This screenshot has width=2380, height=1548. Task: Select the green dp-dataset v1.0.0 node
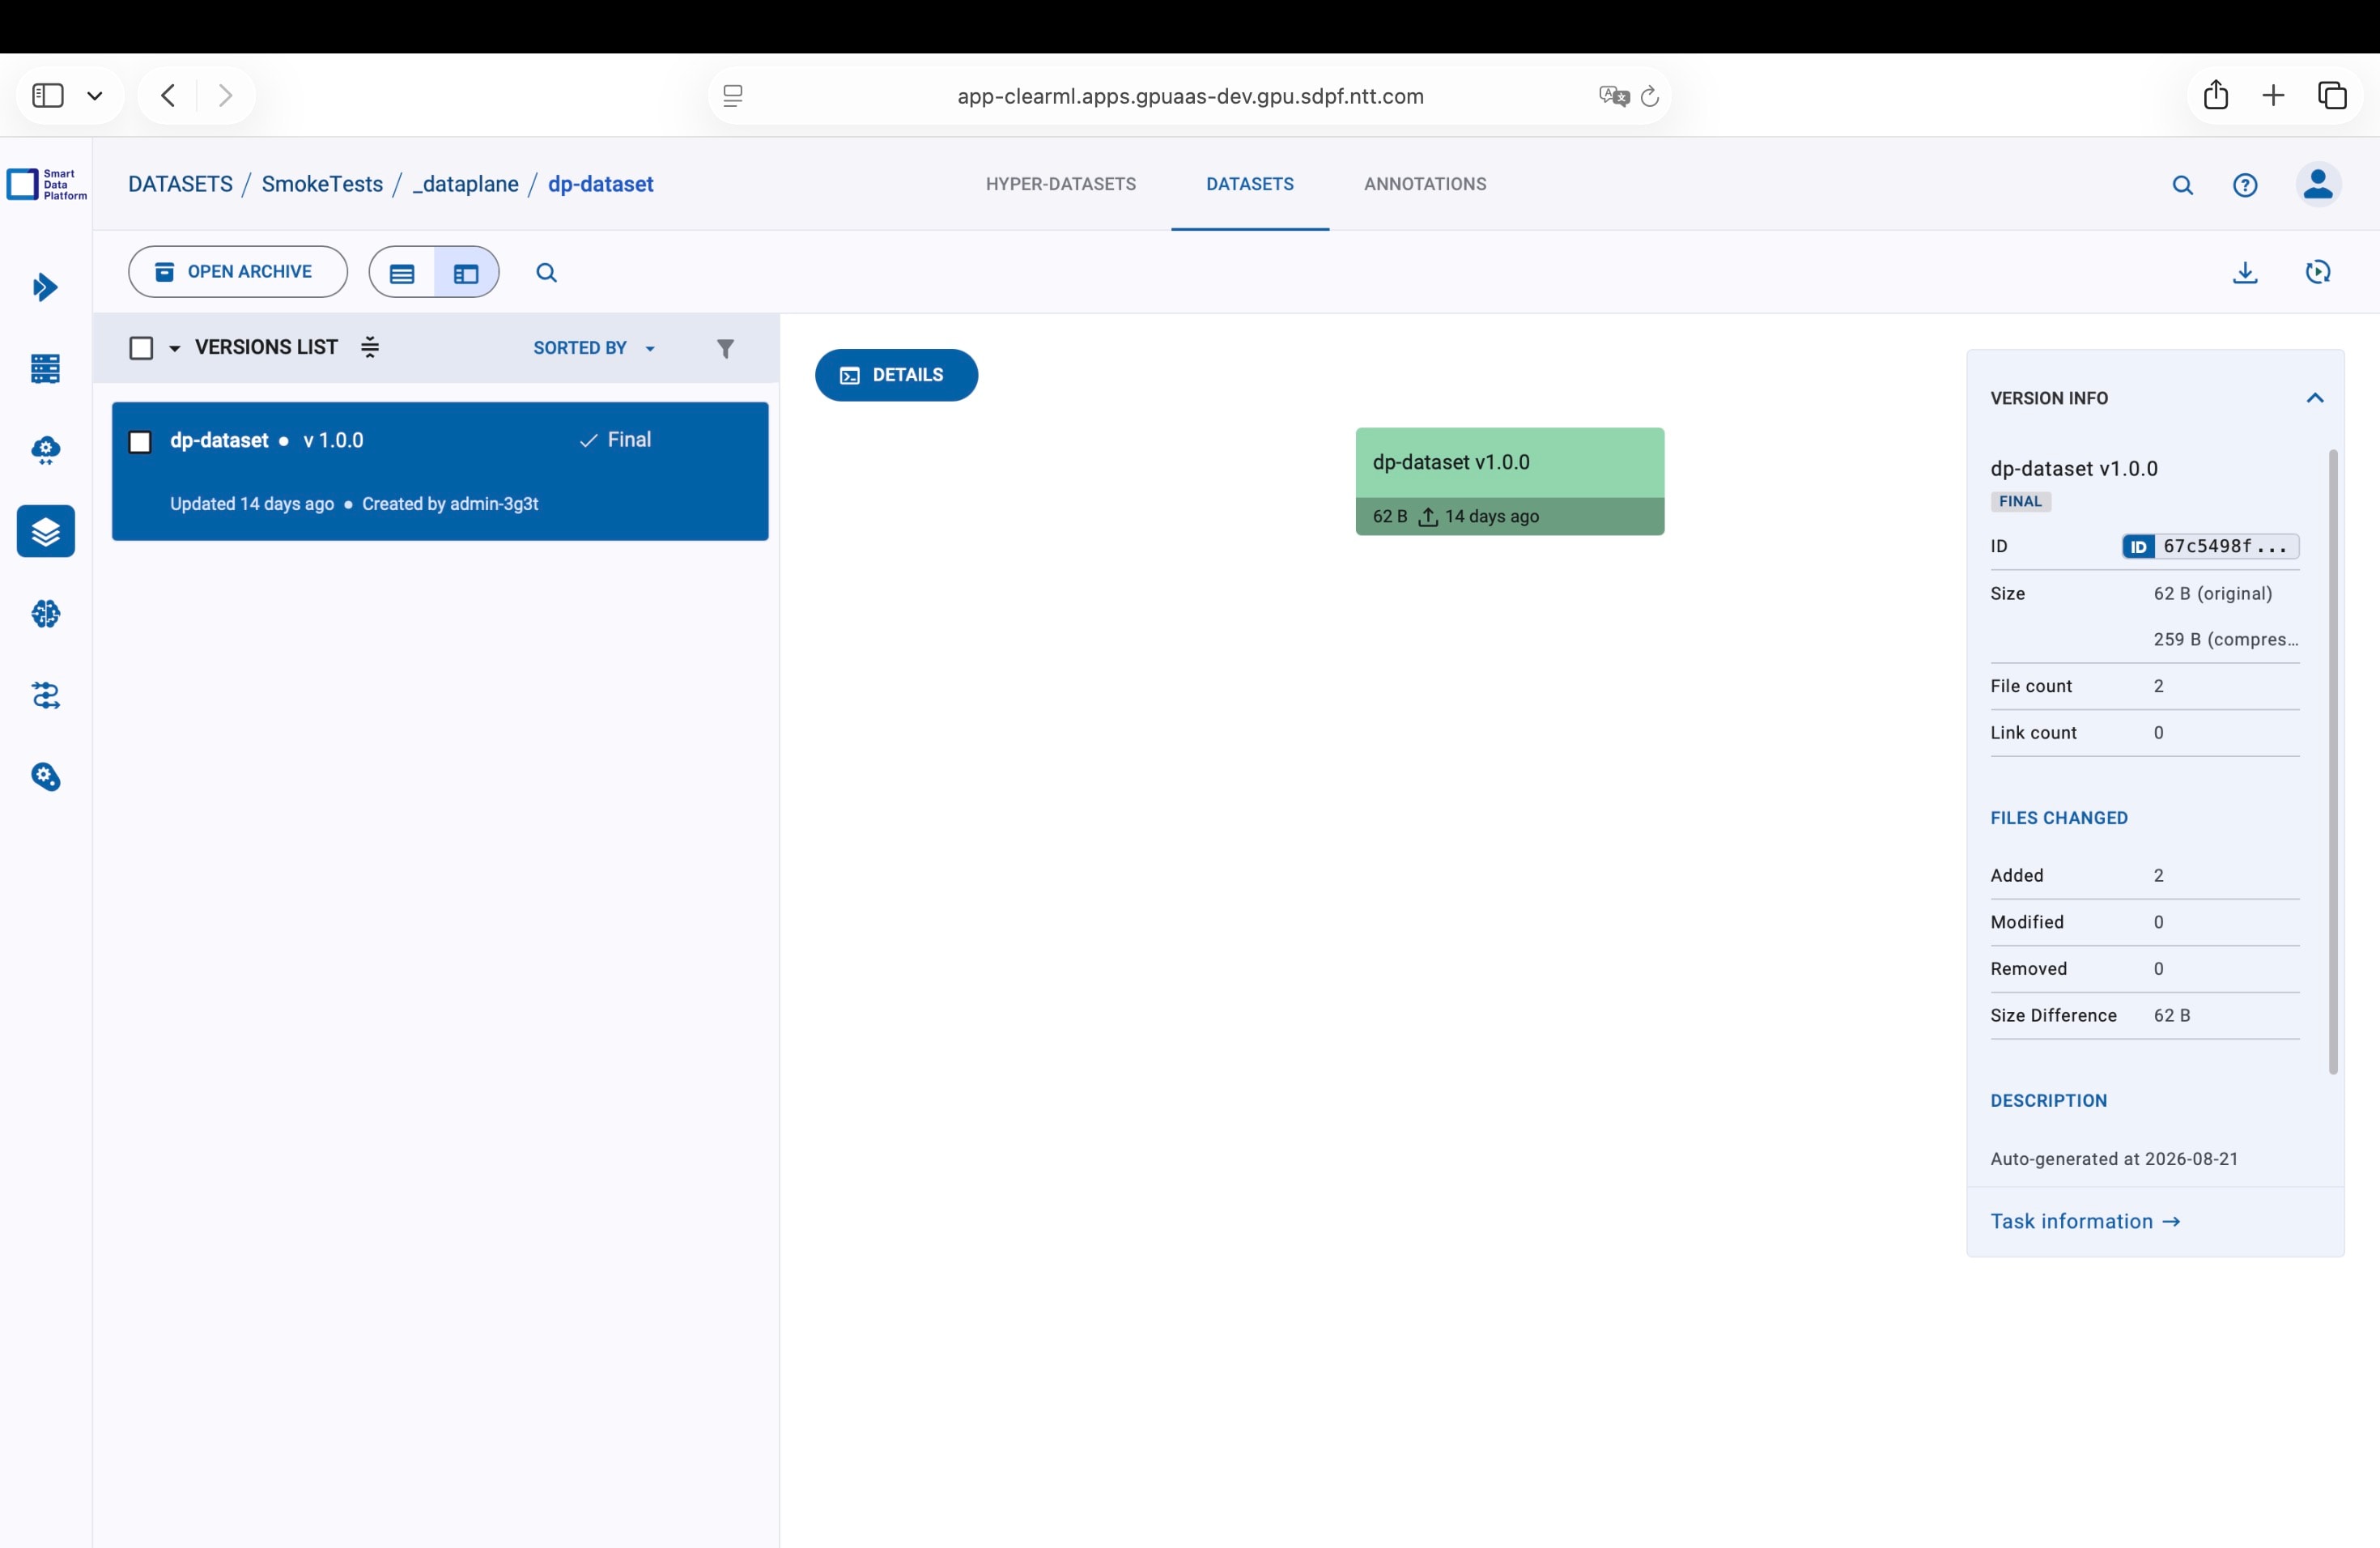tap(1510, 482)
